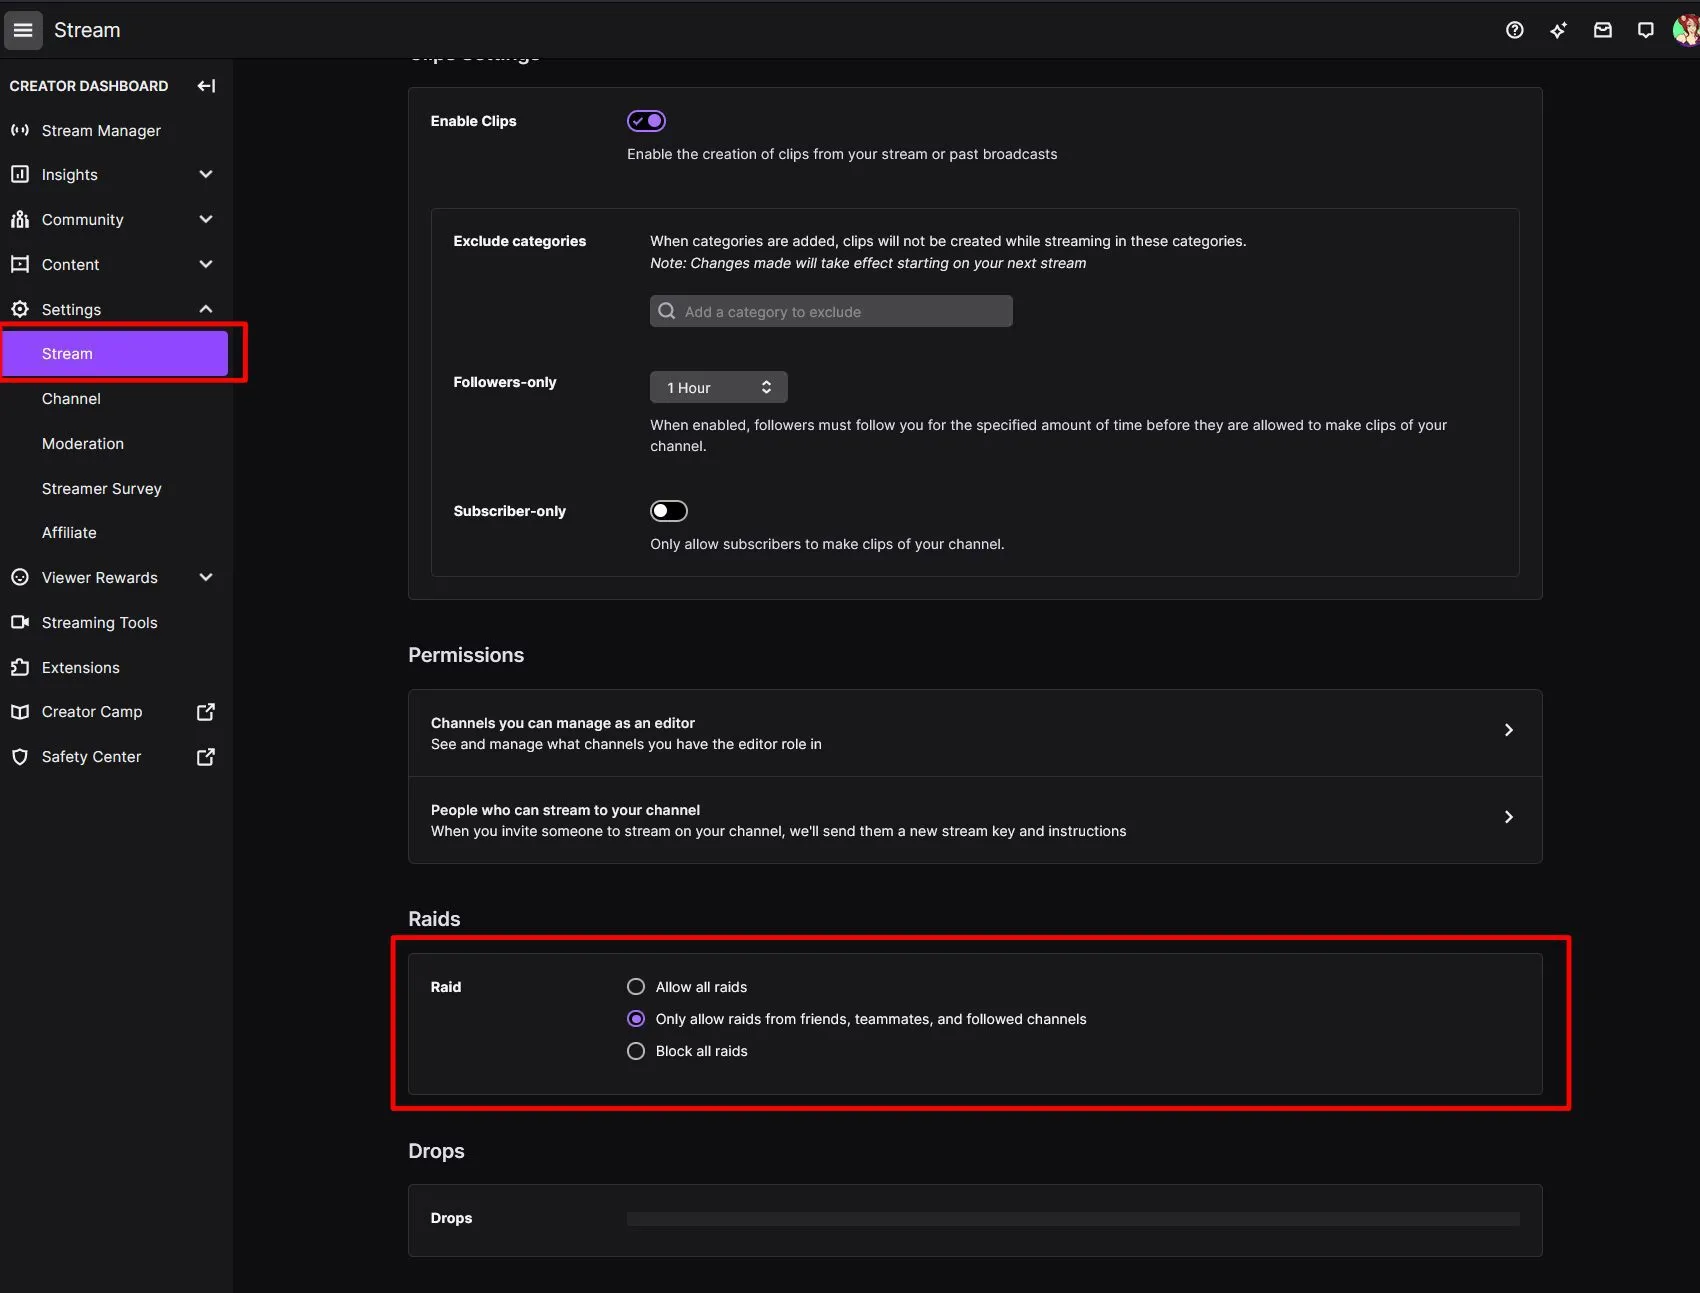Screen dimensions: 1700x1293
Task: Open Creator Camp link
Action: (x=92, y=712)
